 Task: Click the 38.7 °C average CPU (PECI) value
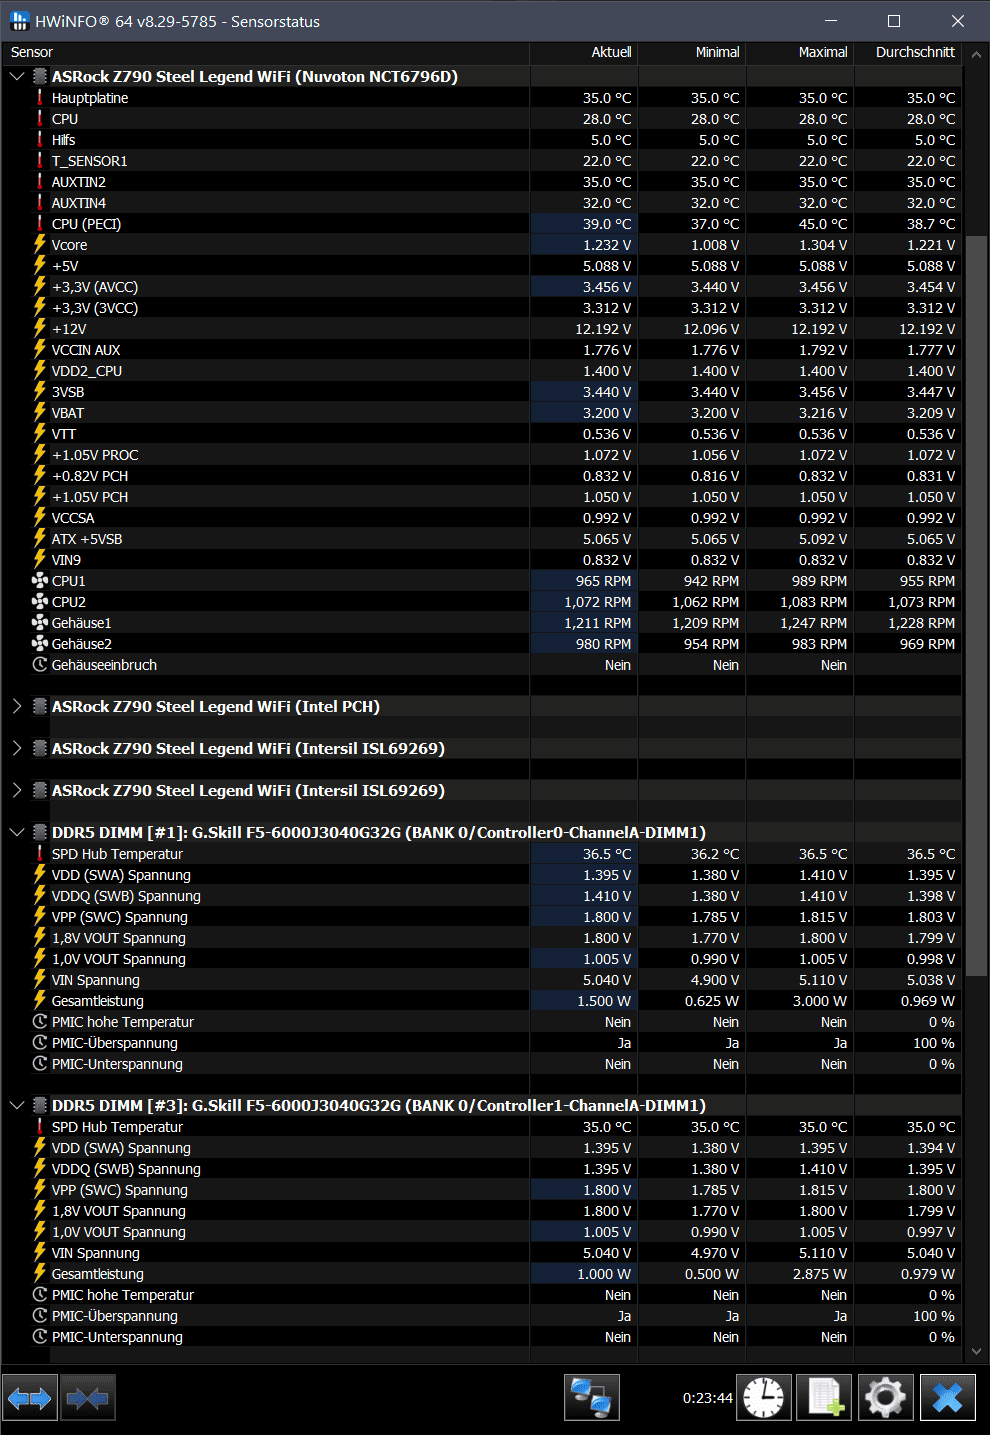[931, 224]
